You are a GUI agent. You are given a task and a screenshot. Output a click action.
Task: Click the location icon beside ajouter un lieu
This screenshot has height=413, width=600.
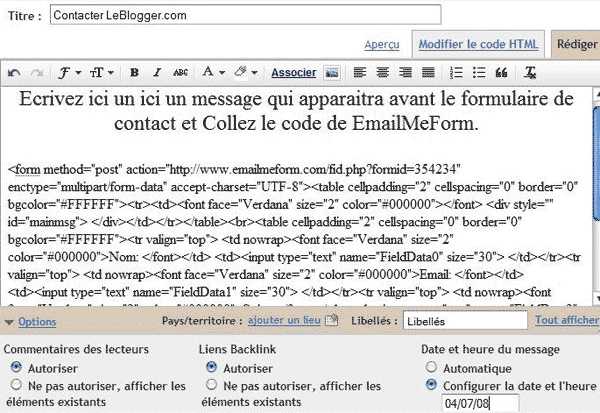pos(331,320)
